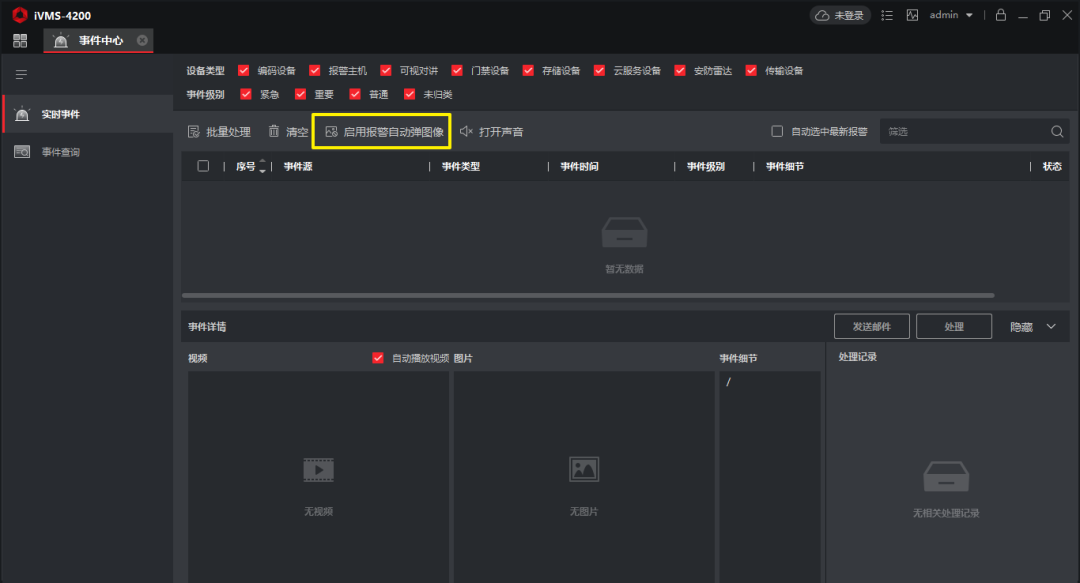Click the search magnifier icon
Screen dimensions: 1080x583
[1057, 131]
